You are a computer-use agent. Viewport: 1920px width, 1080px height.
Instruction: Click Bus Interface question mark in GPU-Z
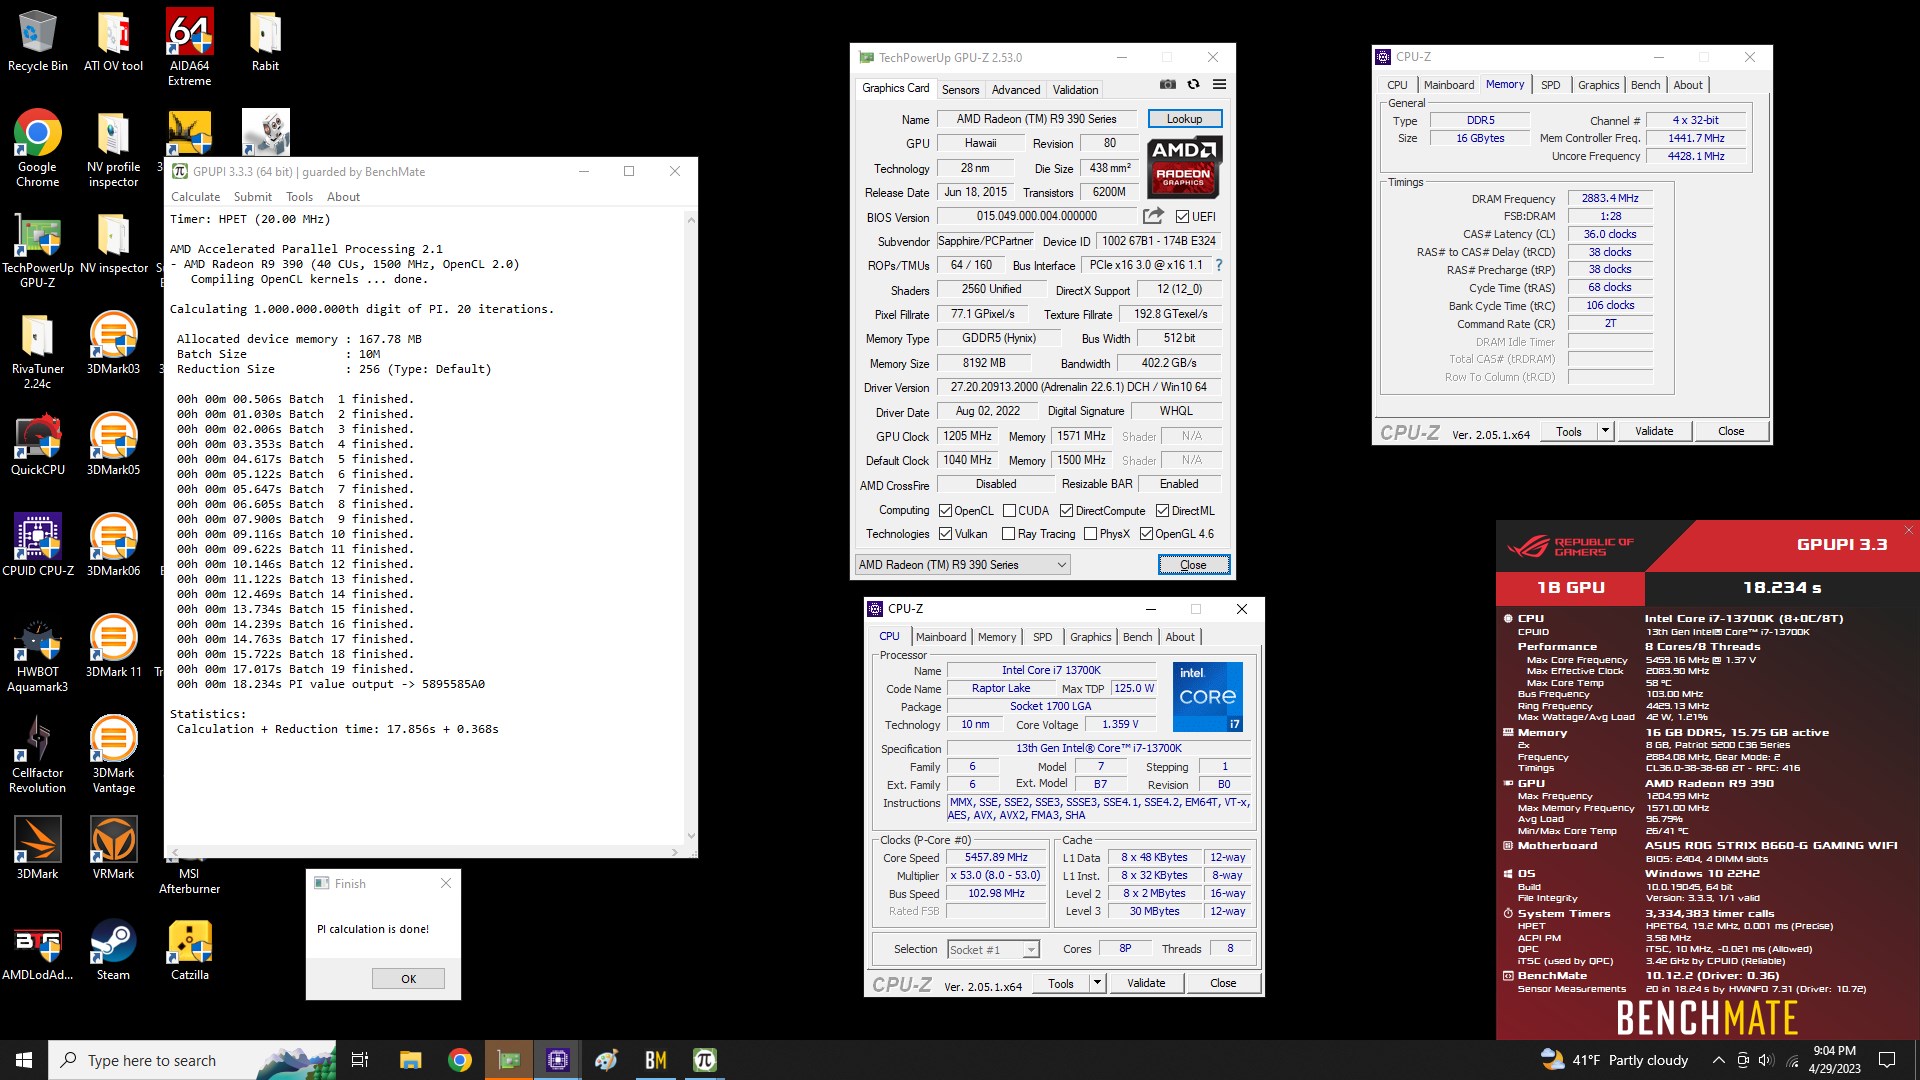click(1218, 265)
